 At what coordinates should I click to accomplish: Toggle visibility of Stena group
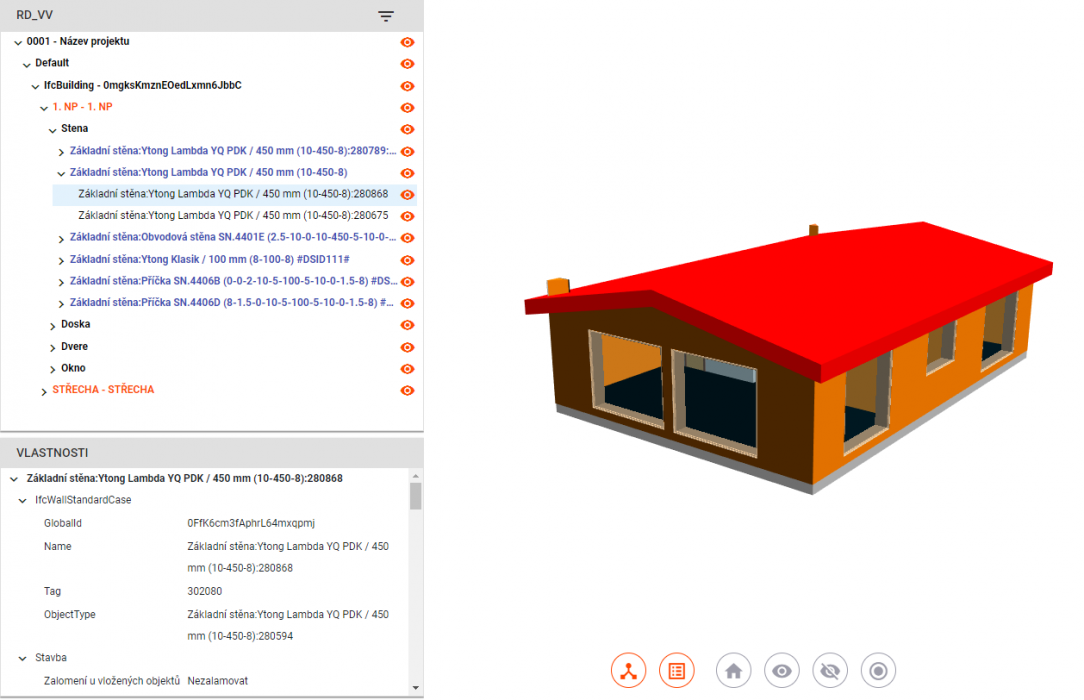[408, 129]
